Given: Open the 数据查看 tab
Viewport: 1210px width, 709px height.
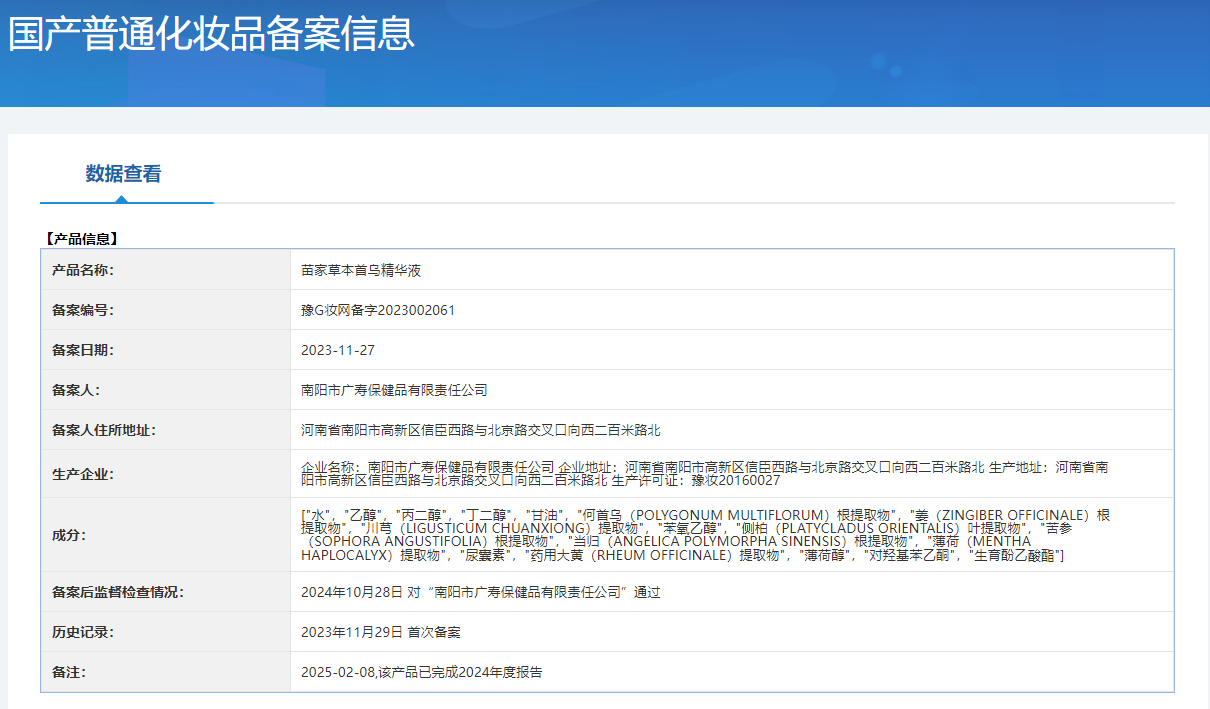Looking at the screenshot, I should [x=123, y=174].
